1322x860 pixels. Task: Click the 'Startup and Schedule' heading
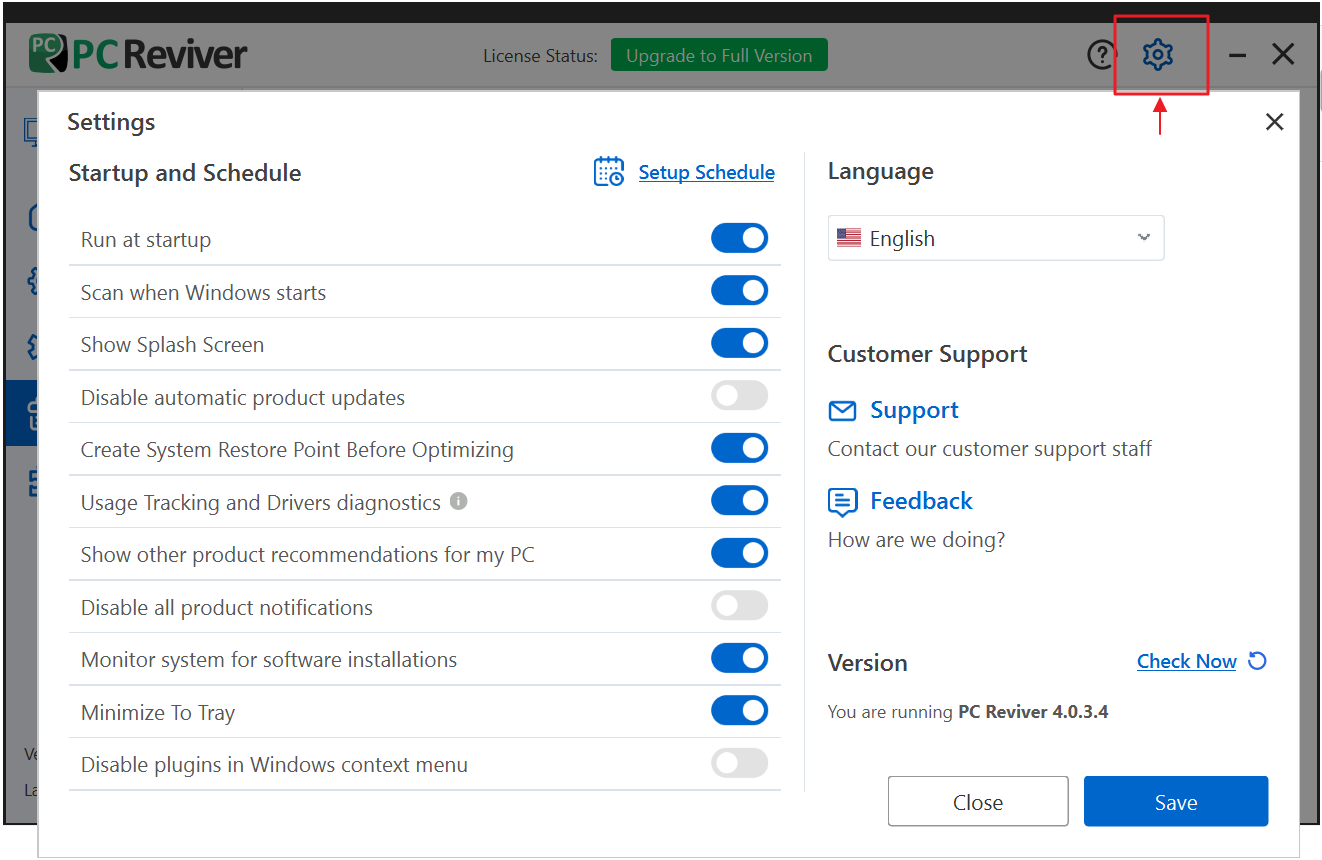pyautogui.click(x=185, y=173)
